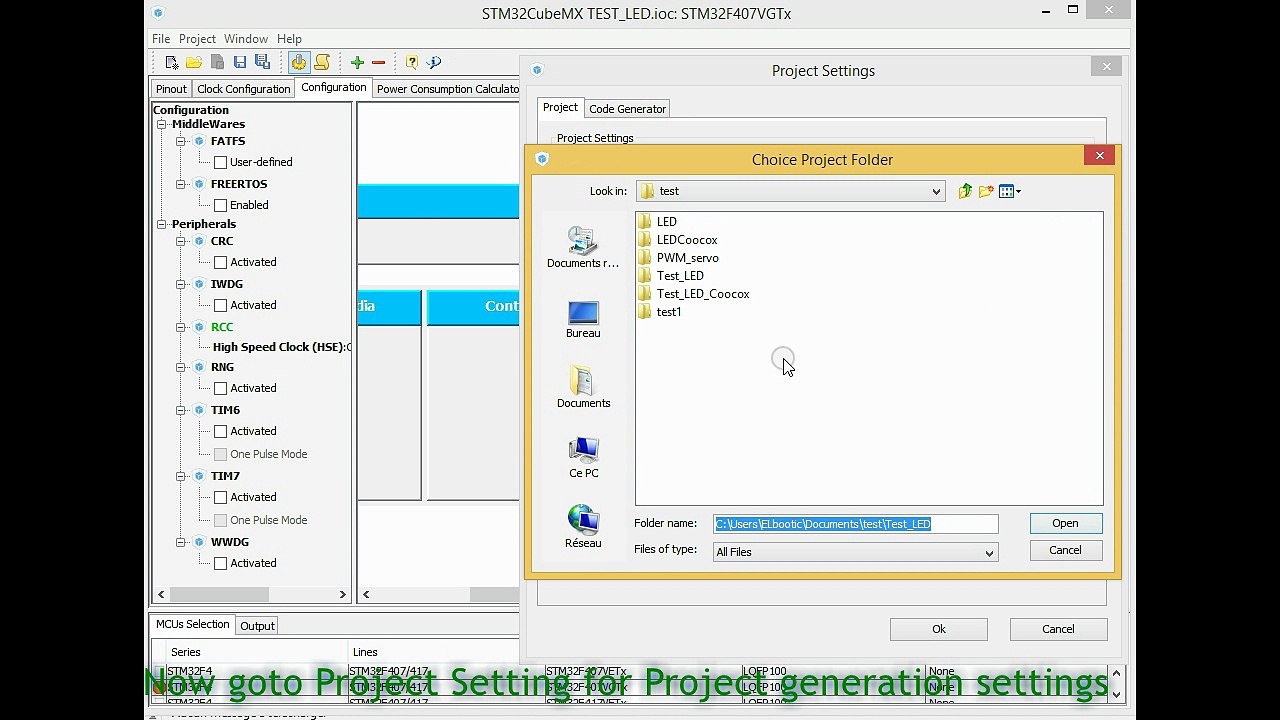
Task: Select the PWM_servo folder
Action: click(x=678, y=258)
